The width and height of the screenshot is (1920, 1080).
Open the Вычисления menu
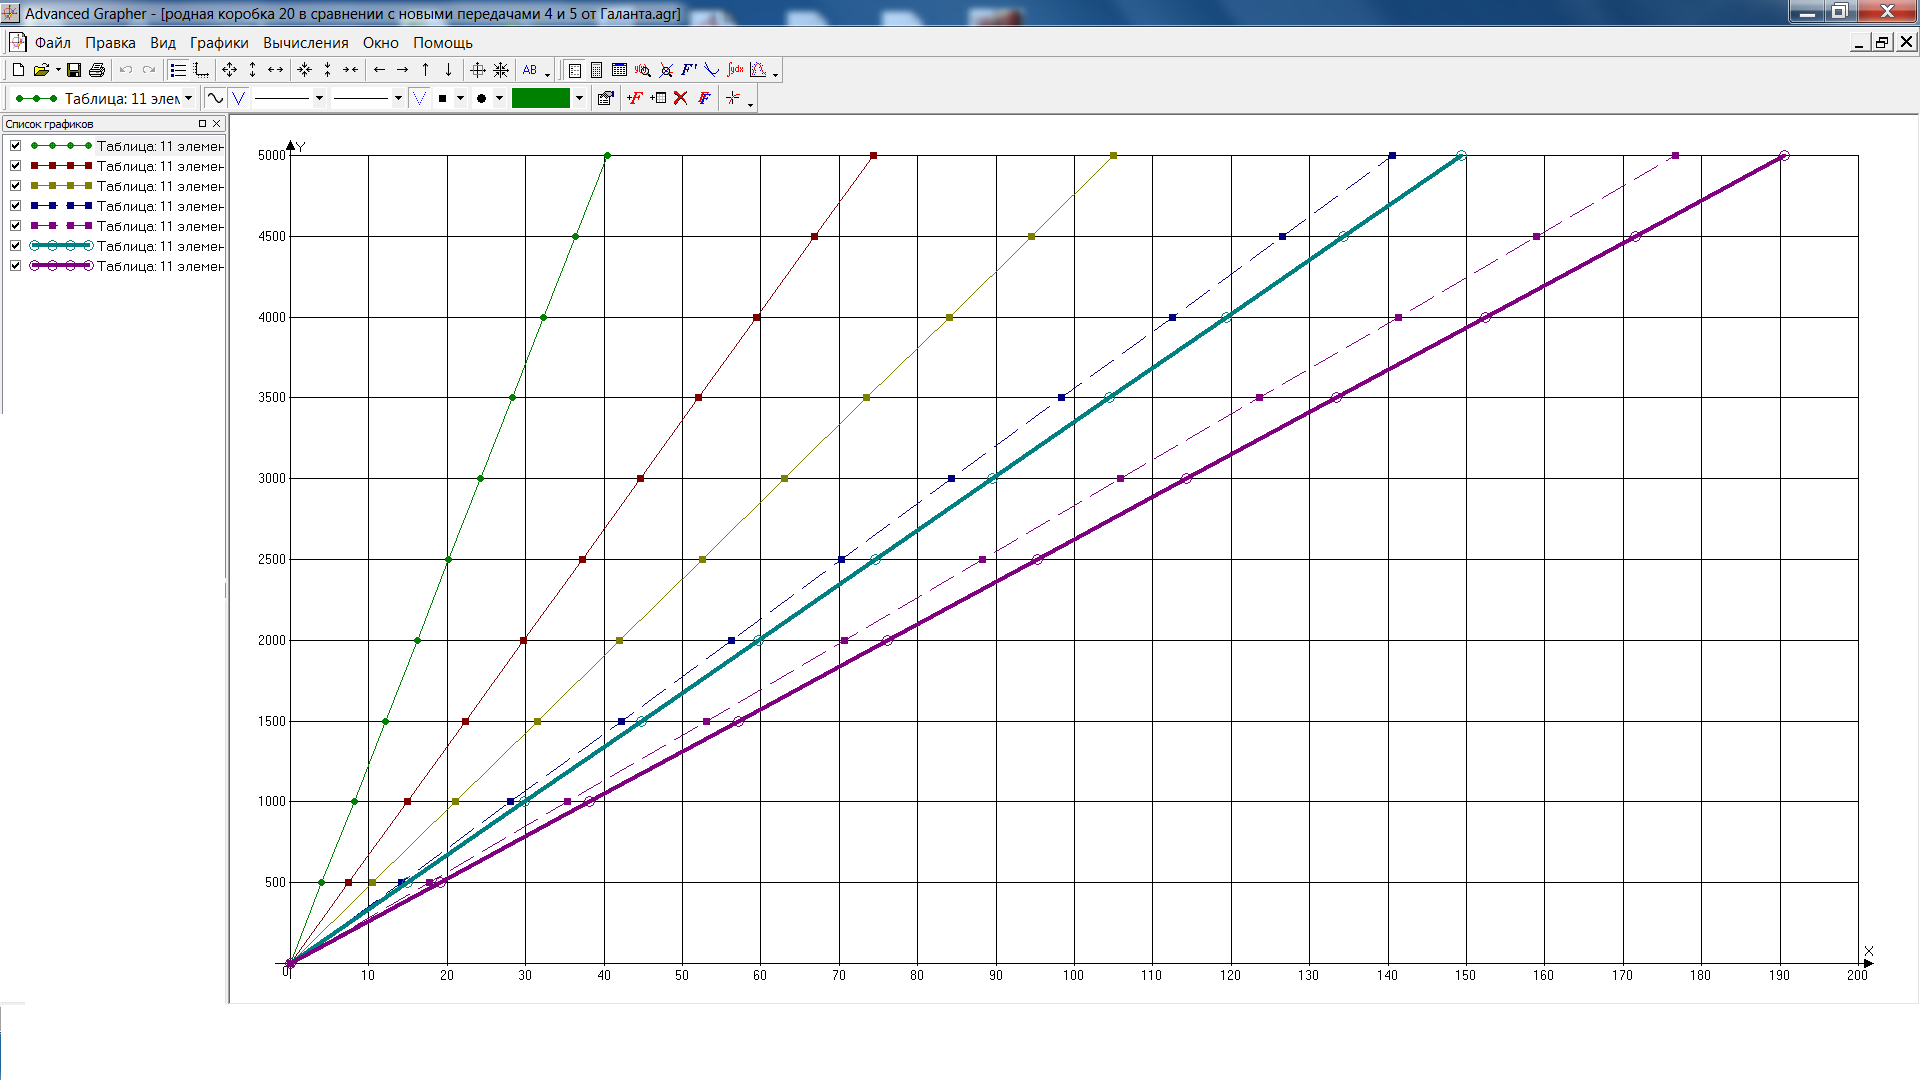pyautogui.click(x=305, y=43)
